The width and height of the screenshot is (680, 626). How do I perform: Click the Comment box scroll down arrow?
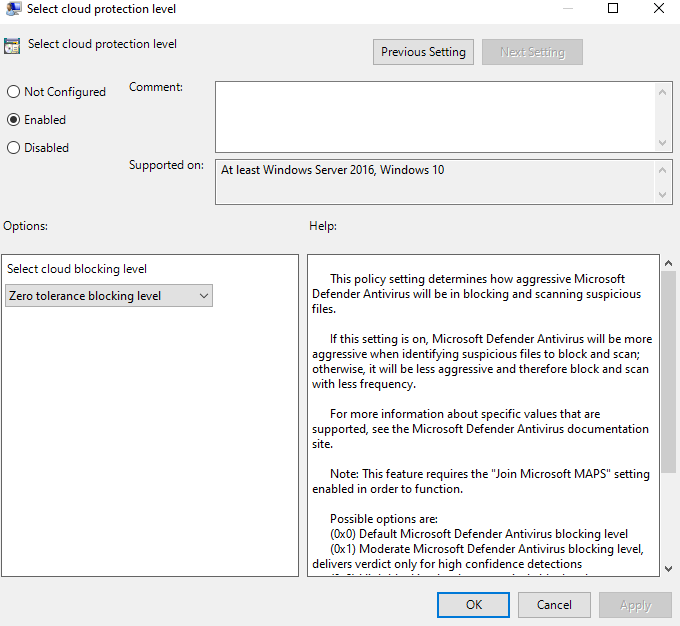pos(662,142)
